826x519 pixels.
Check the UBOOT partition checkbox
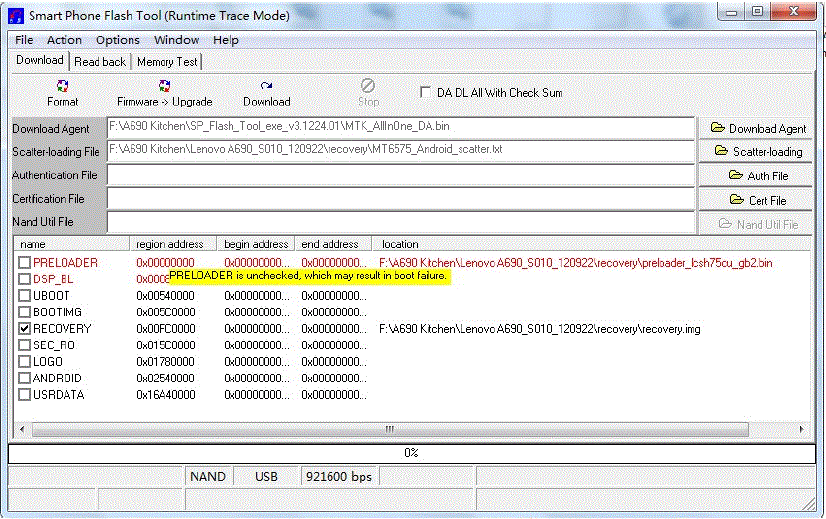click(x=24, y=296)
